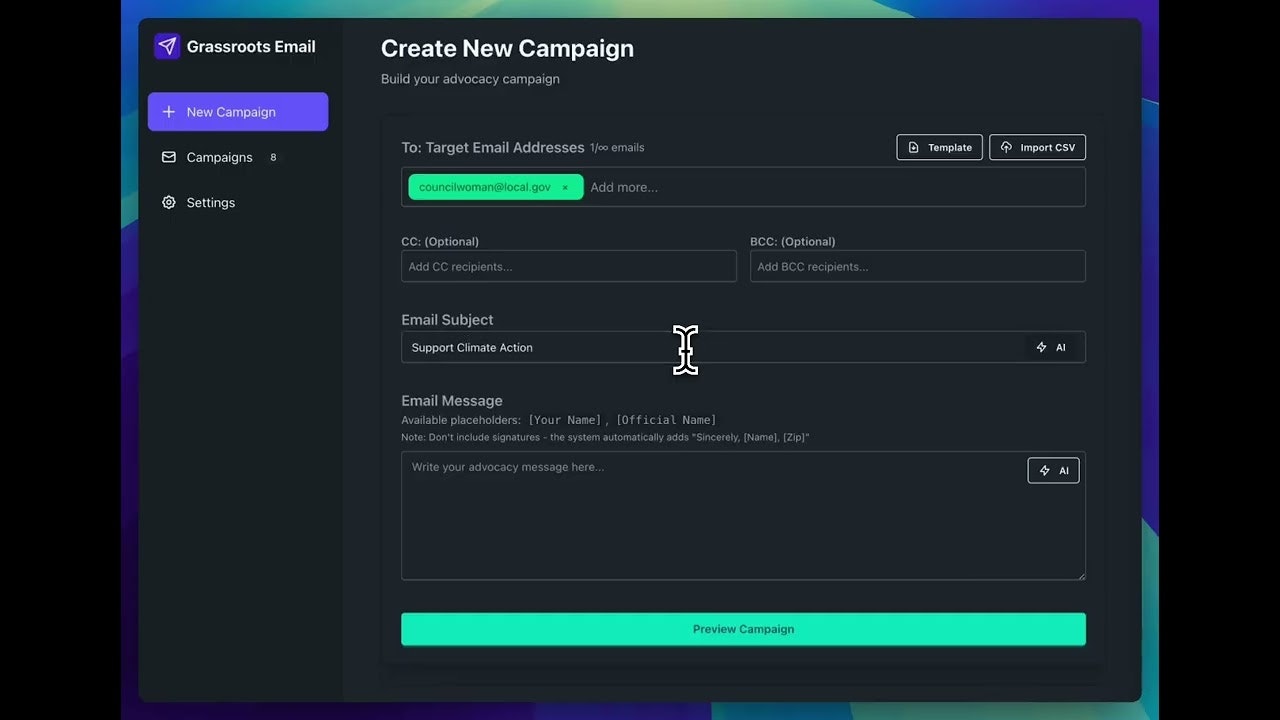Click the message box resize handle
Screen dimensions: 1280x720
[1080, 575]
